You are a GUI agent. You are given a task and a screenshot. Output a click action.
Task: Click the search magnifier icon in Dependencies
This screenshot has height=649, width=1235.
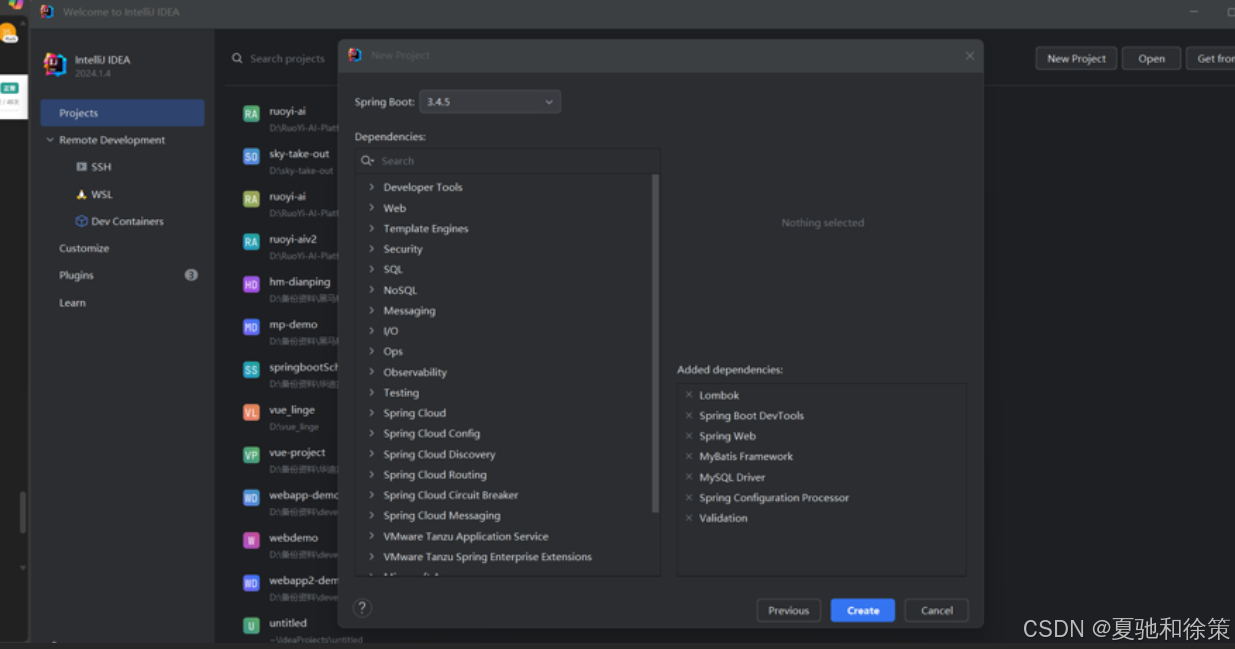point(367,161)
